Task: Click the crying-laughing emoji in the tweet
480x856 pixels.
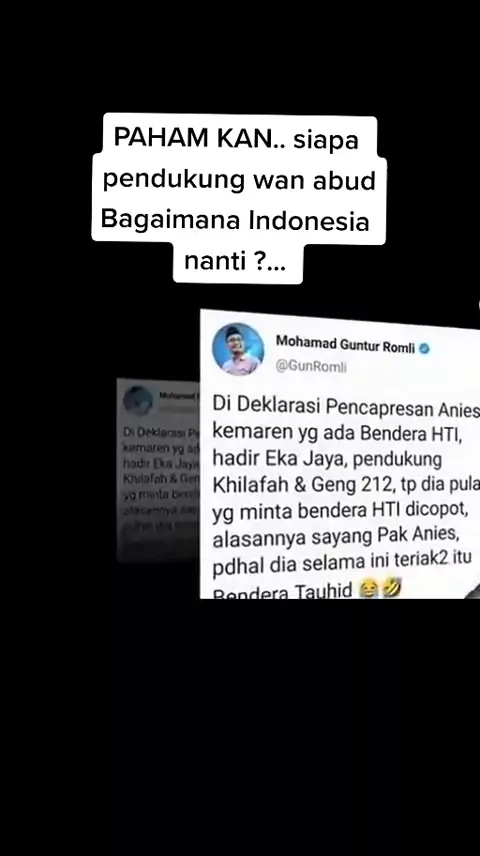Action: tap(370, 590)
